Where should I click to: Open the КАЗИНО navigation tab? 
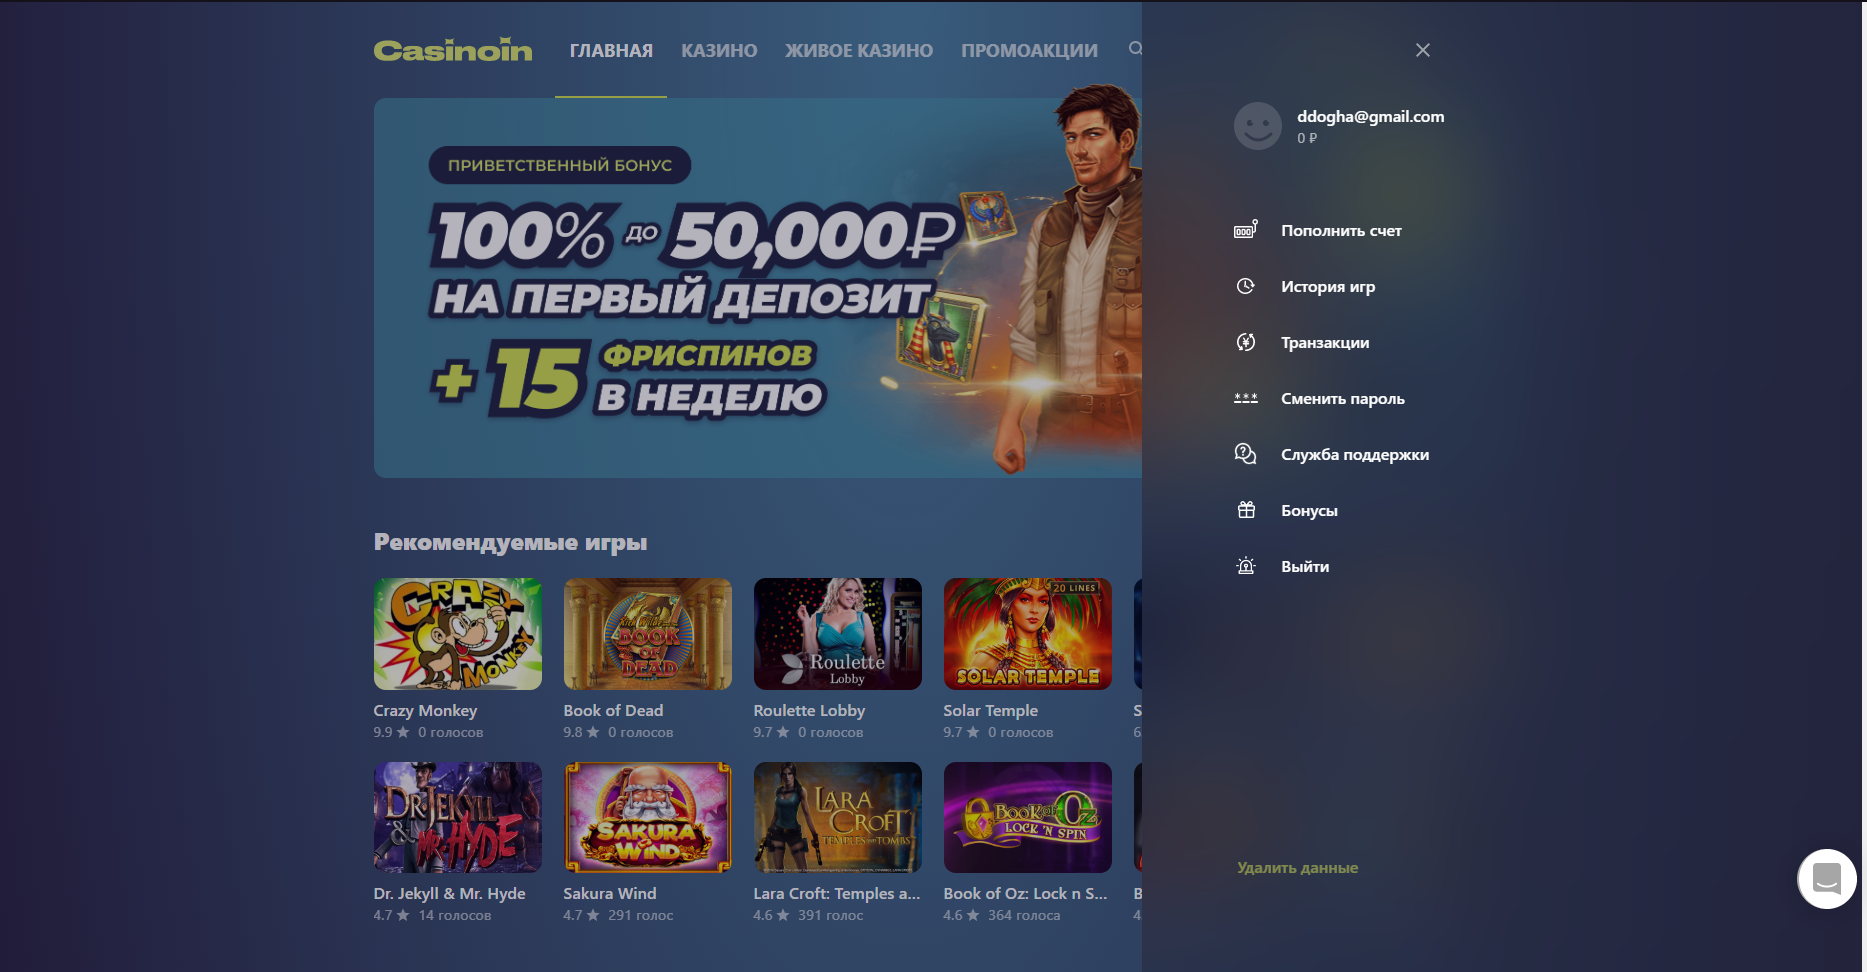[x=719, y=50]
